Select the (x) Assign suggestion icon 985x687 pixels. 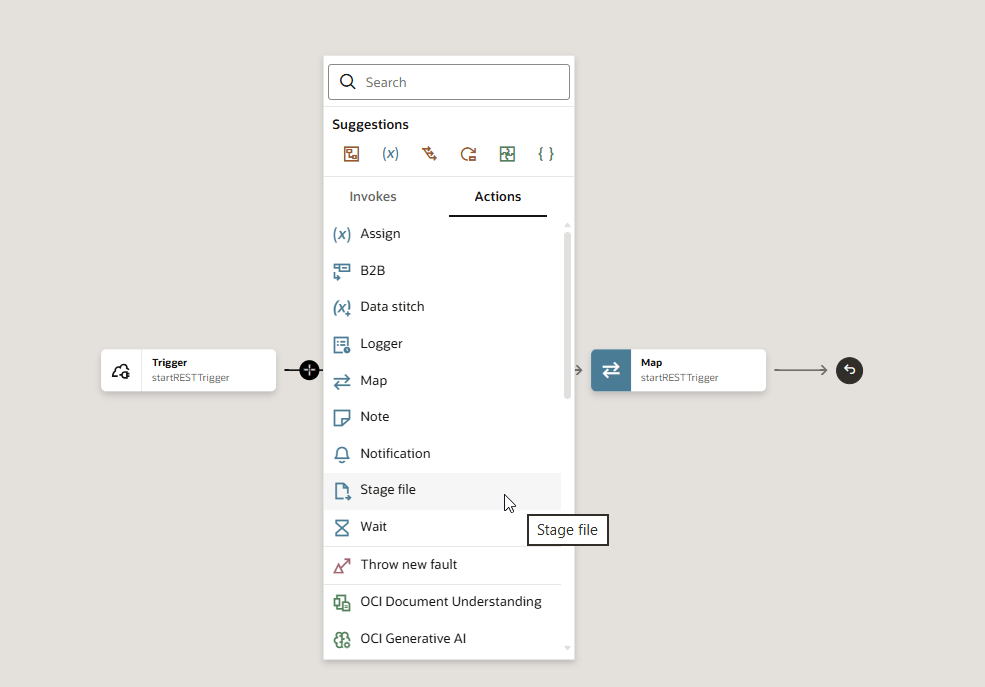pyautogui.click(x=390, y=154)
